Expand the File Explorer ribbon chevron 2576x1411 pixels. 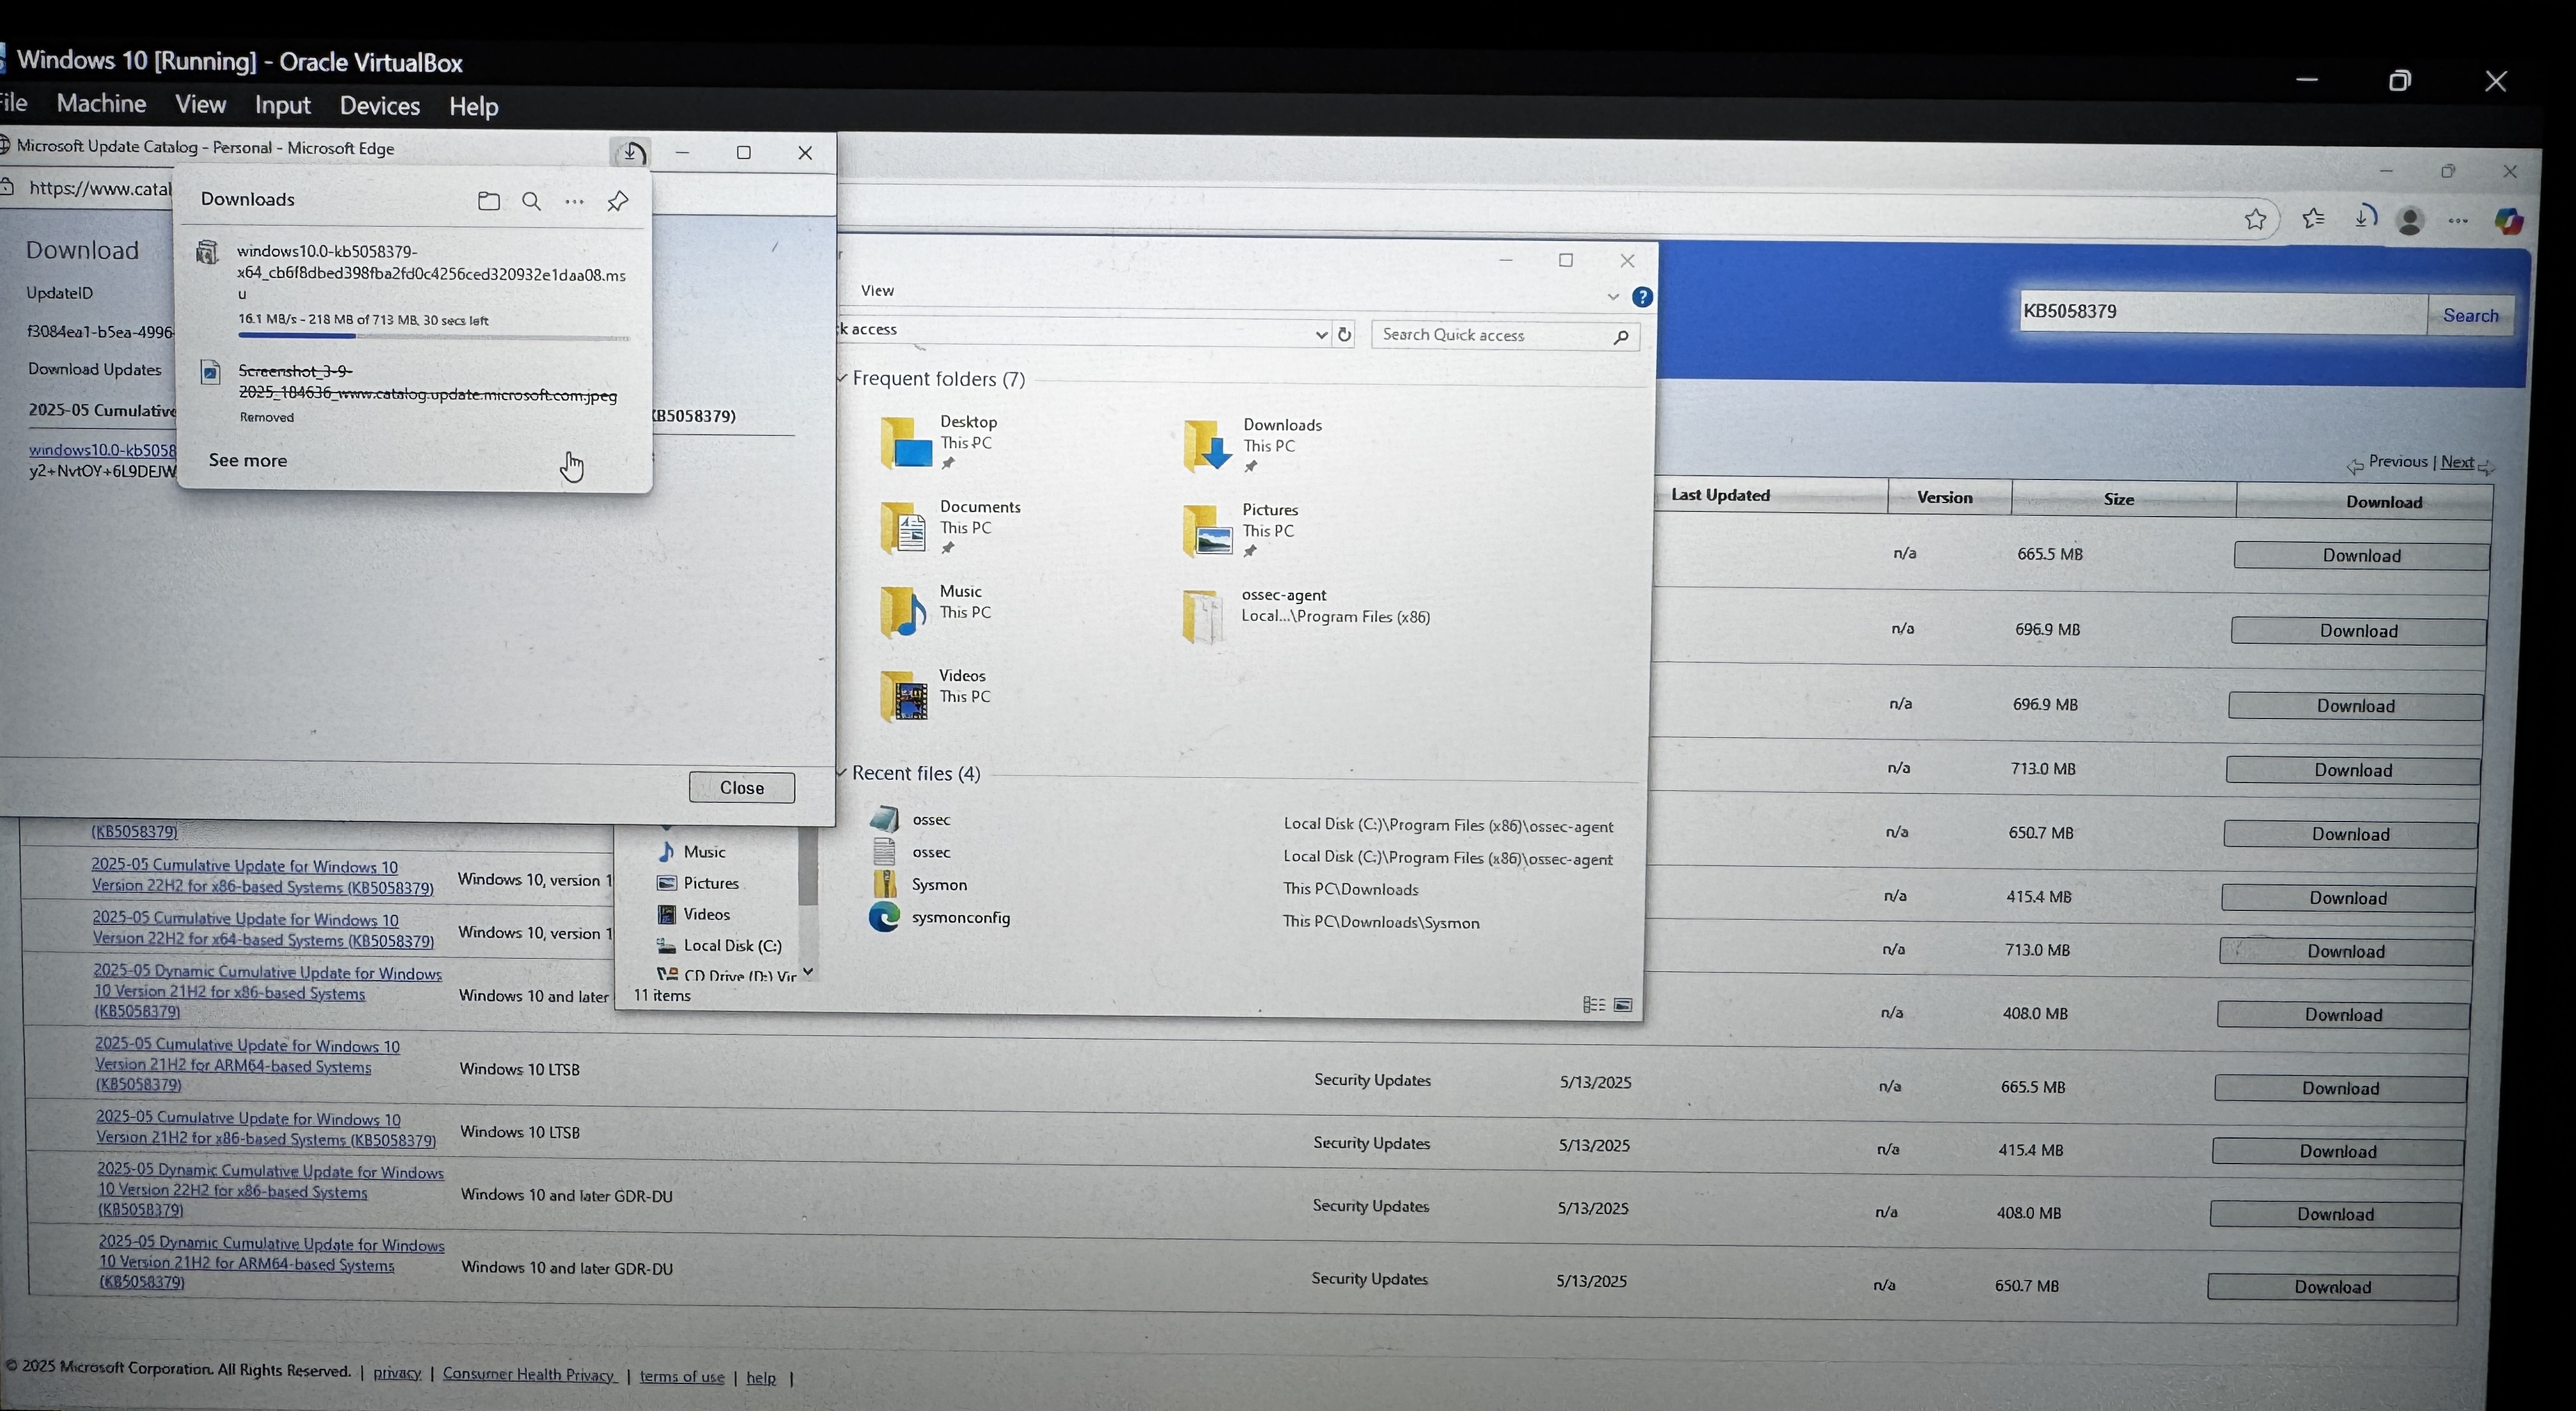(1612, 297)
